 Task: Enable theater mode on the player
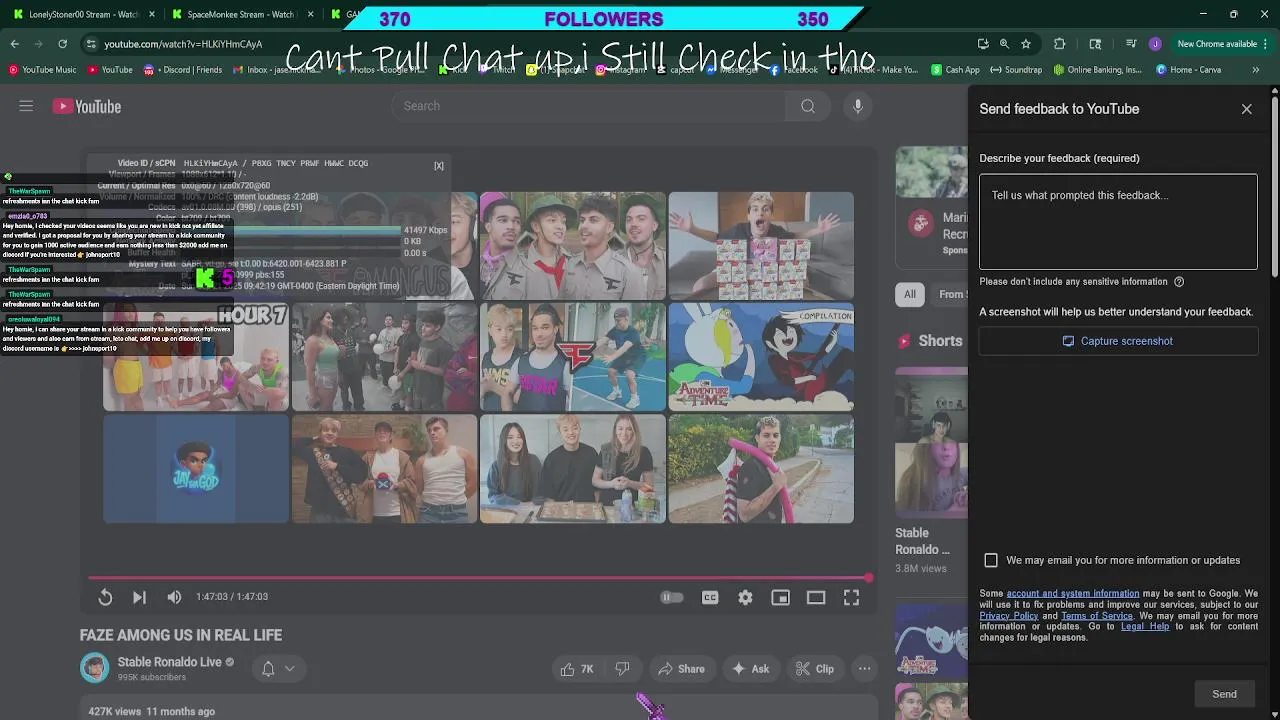point(816,597)
